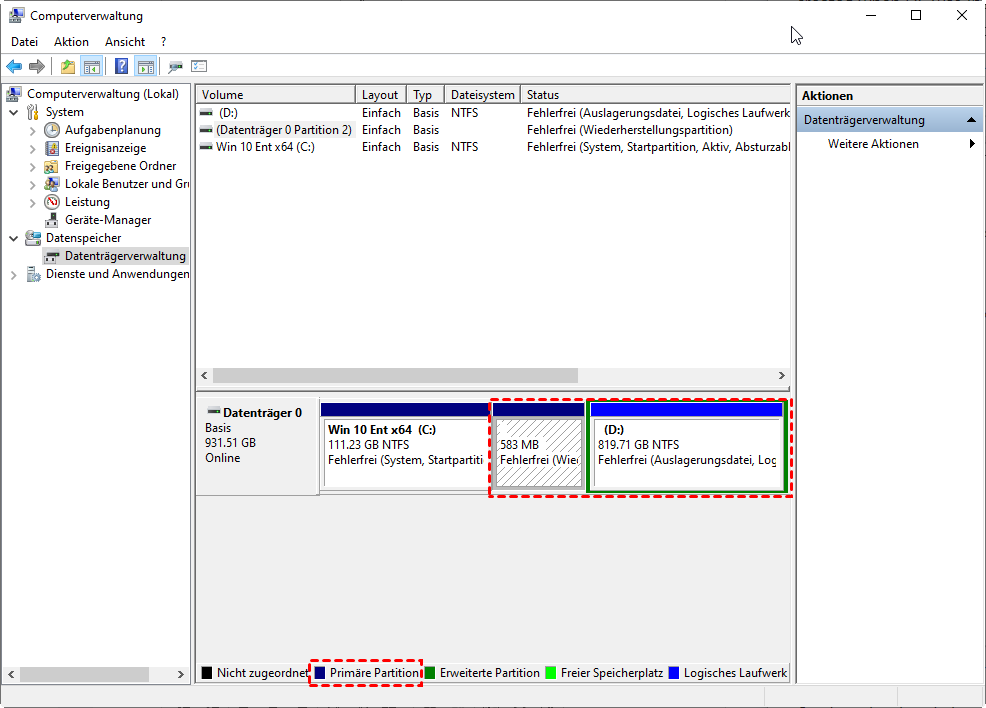The width and height of the screenshot is (986, 708).
Task: Click the drive connection toolbar icon
Action: 175,67
